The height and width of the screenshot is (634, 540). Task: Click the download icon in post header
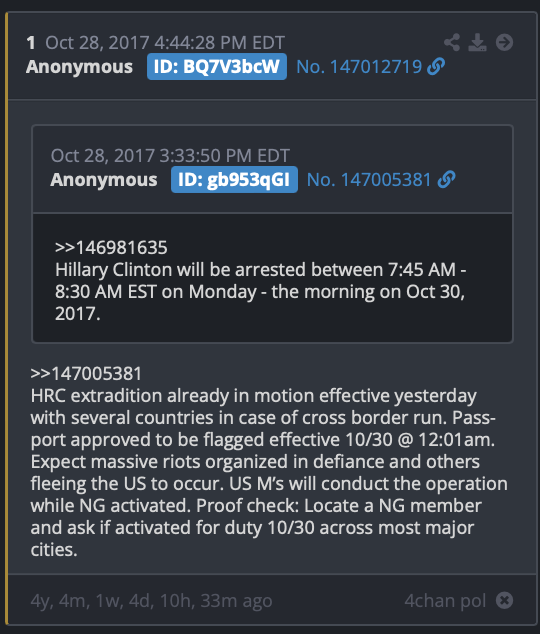point(477,42)
